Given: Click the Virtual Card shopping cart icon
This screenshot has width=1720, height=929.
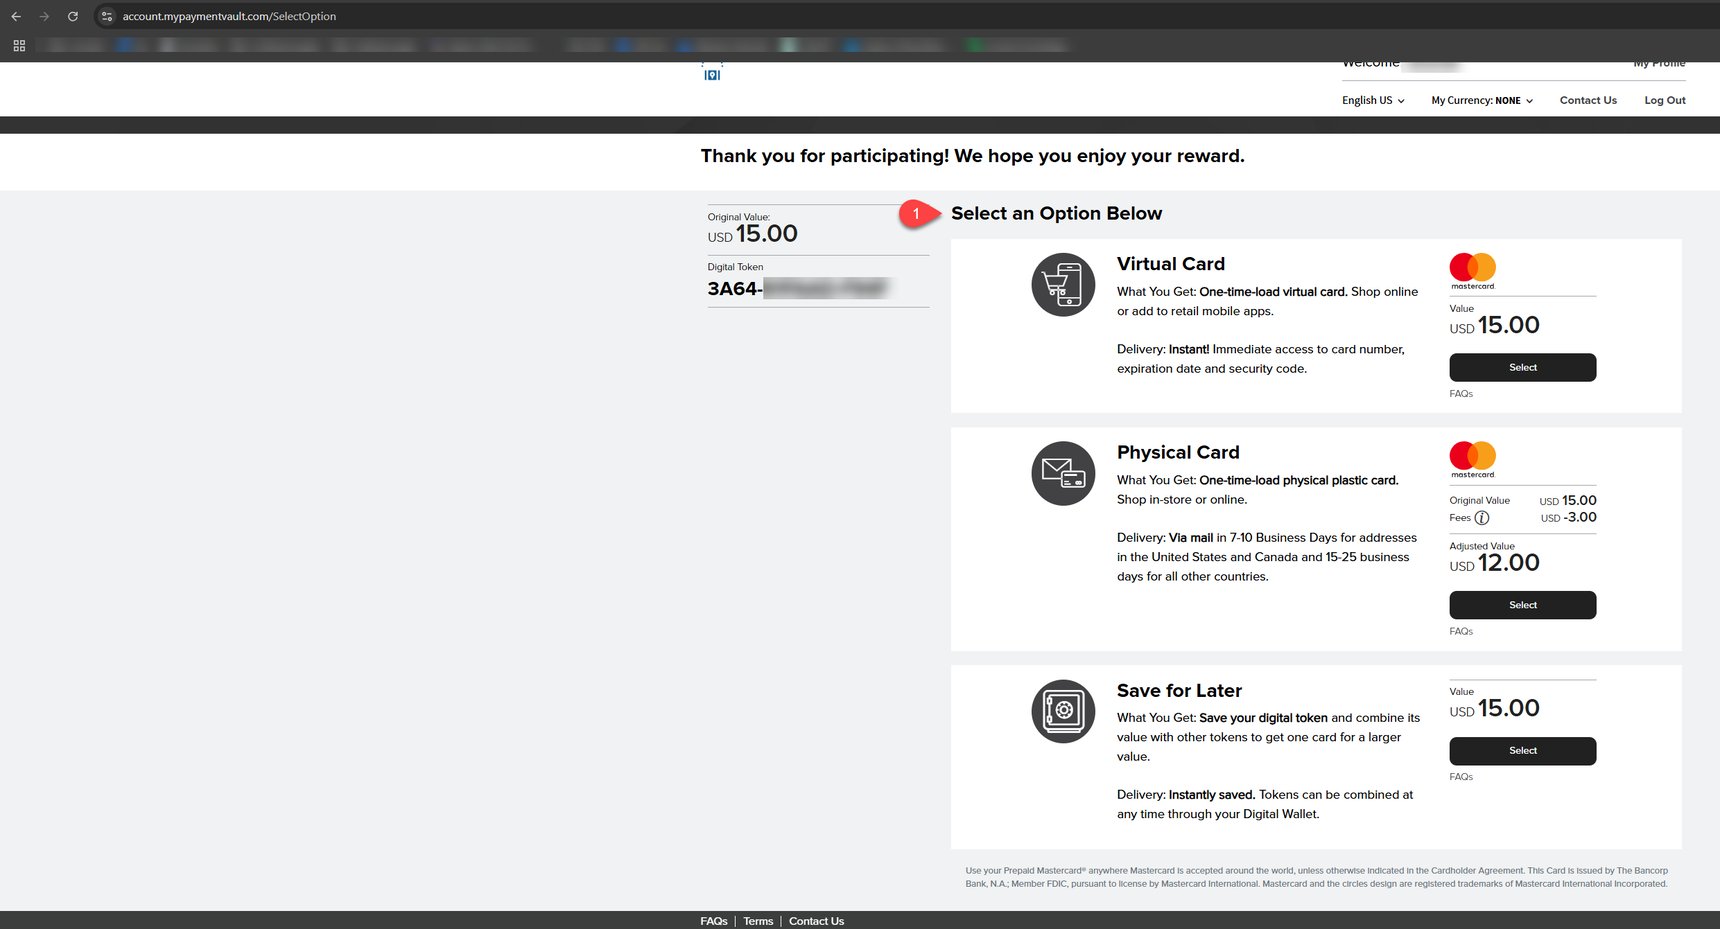Looking at the screenshot, I should pyautogui.click(x=1063, y=285).
